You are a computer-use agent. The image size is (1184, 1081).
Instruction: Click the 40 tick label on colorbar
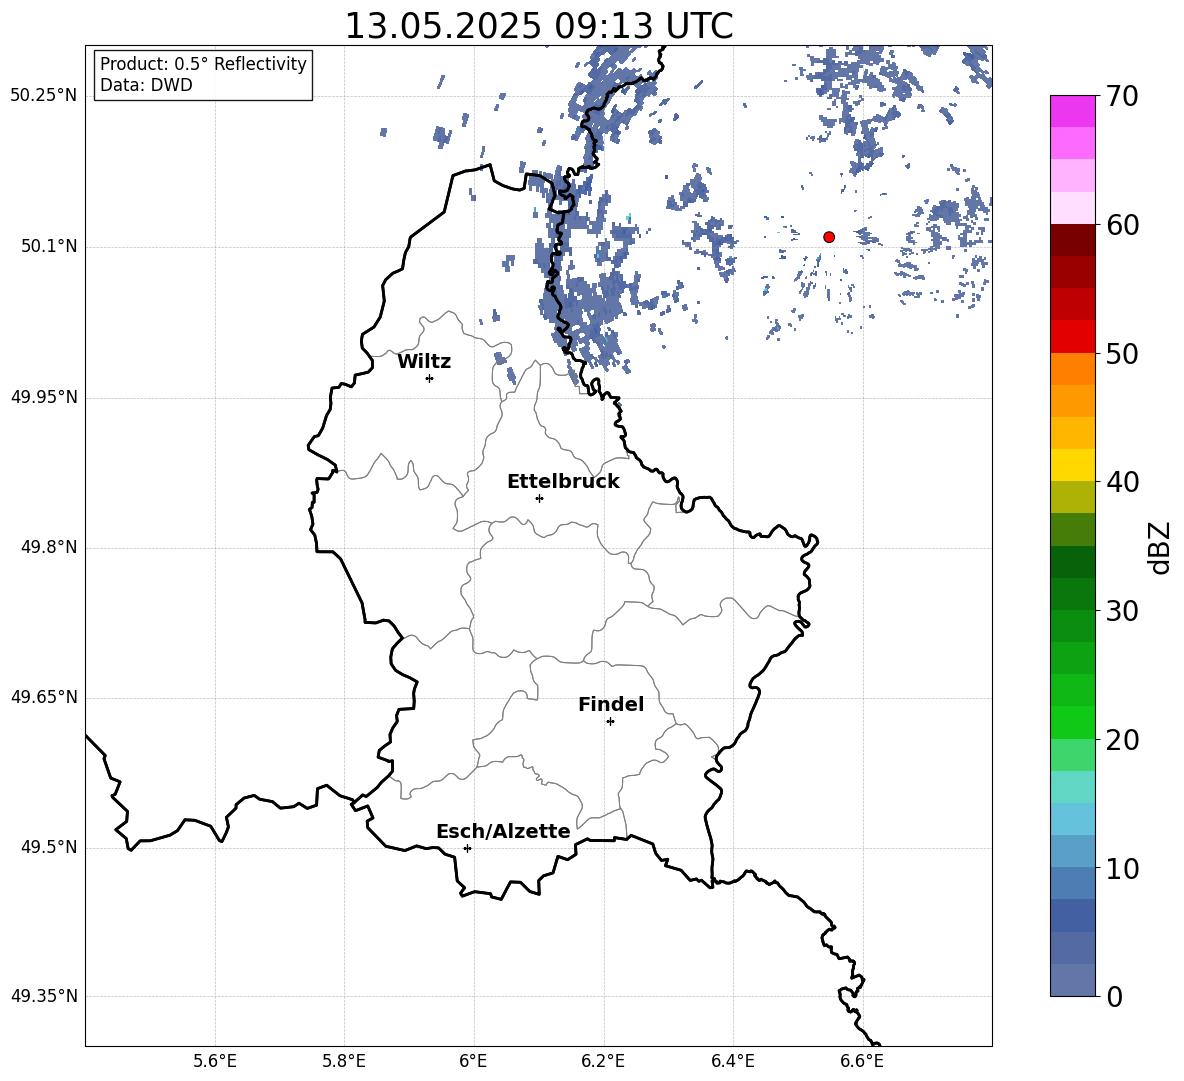pos(1122,482)
